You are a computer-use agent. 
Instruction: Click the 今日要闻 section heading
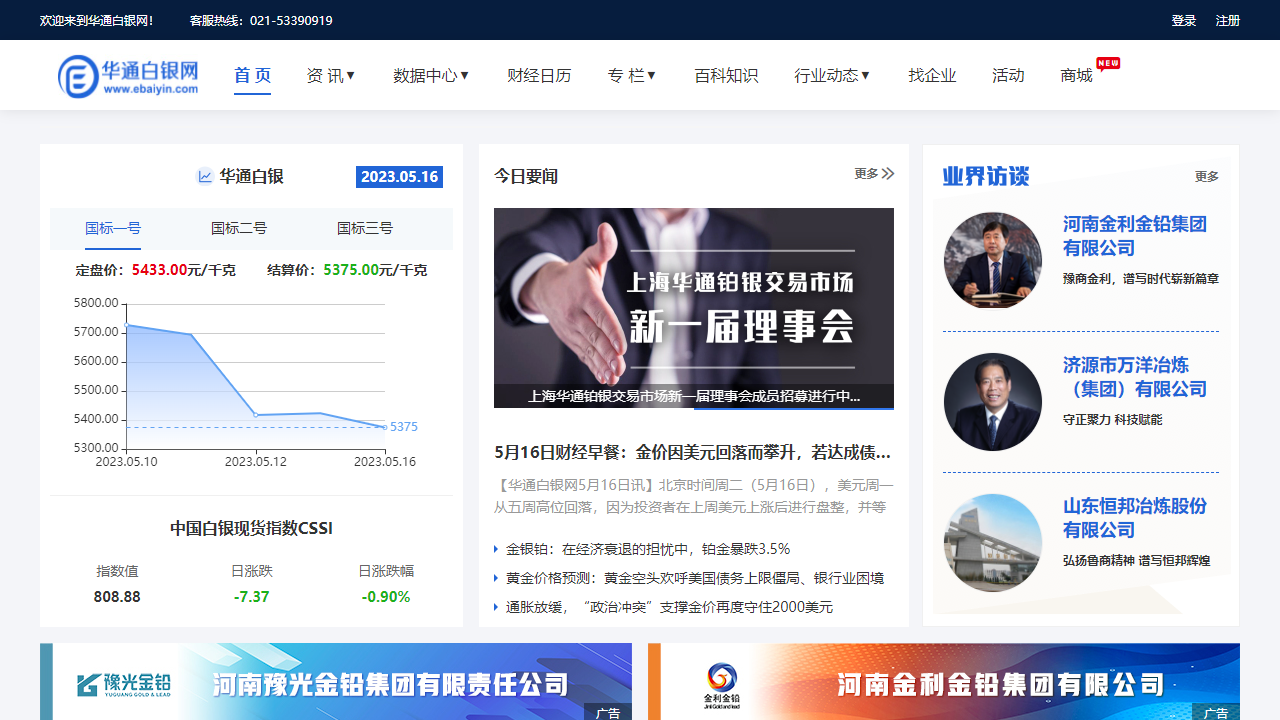(x=526, y=176)
